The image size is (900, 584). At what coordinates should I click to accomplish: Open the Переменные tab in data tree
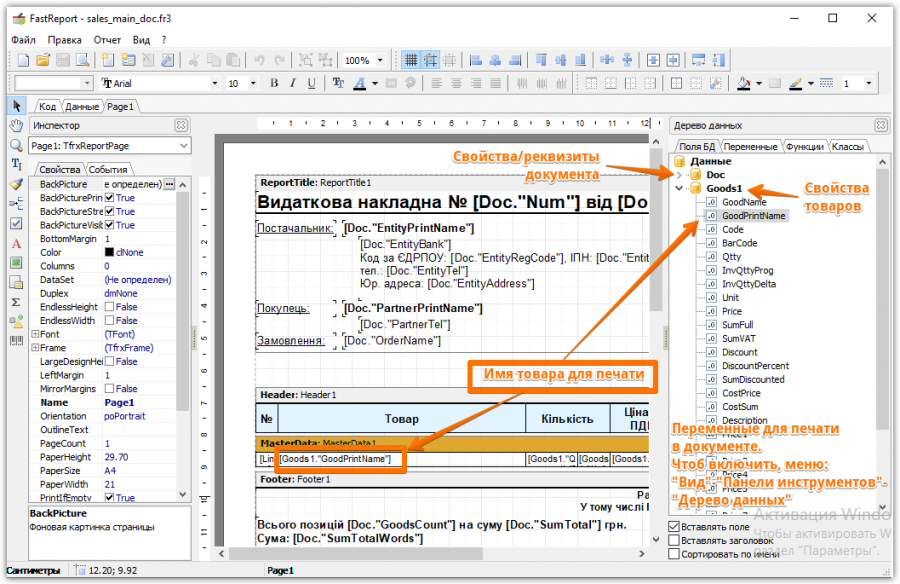[751, 146]
